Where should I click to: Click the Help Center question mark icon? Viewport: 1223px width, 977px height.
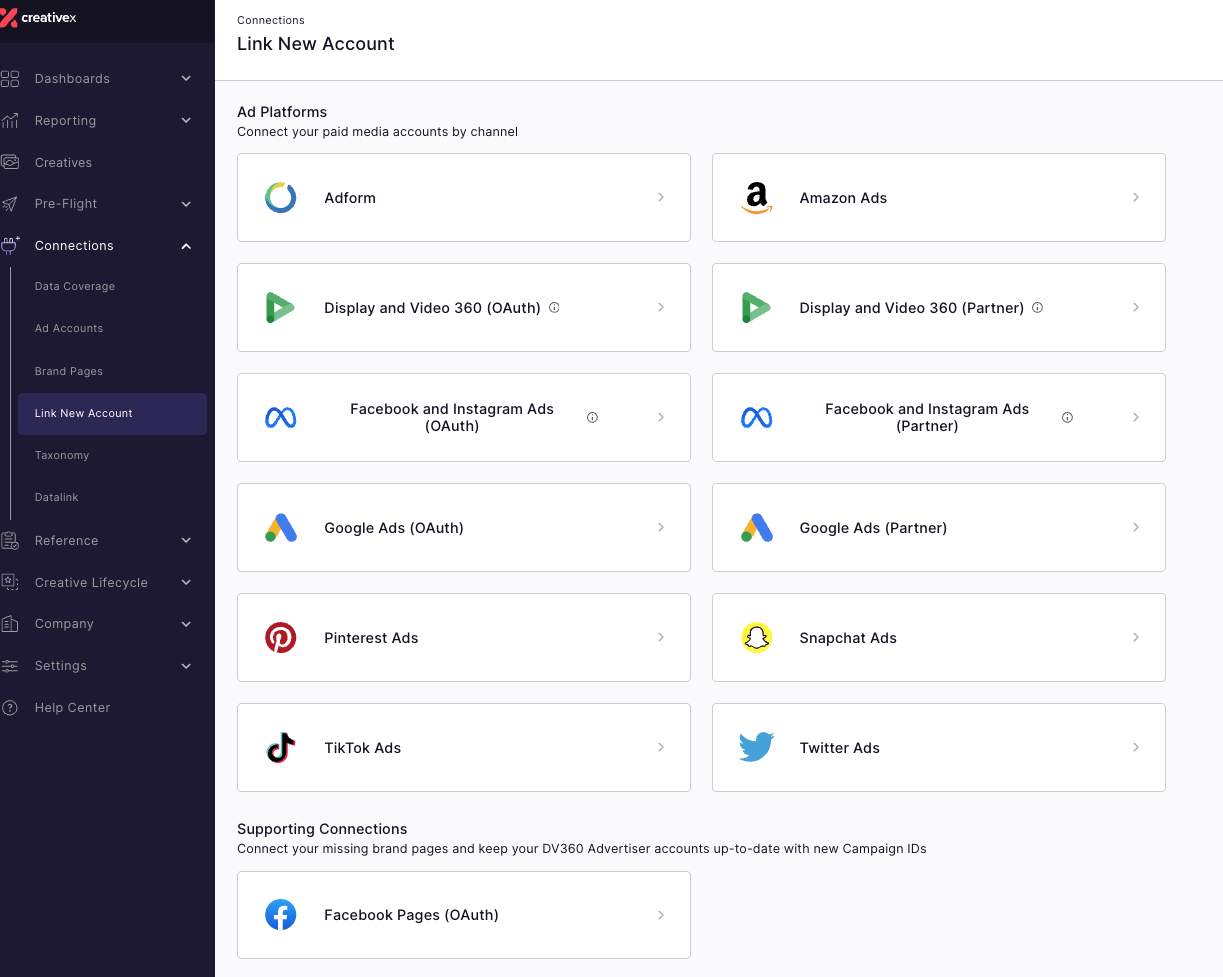(x=10, y=708)
